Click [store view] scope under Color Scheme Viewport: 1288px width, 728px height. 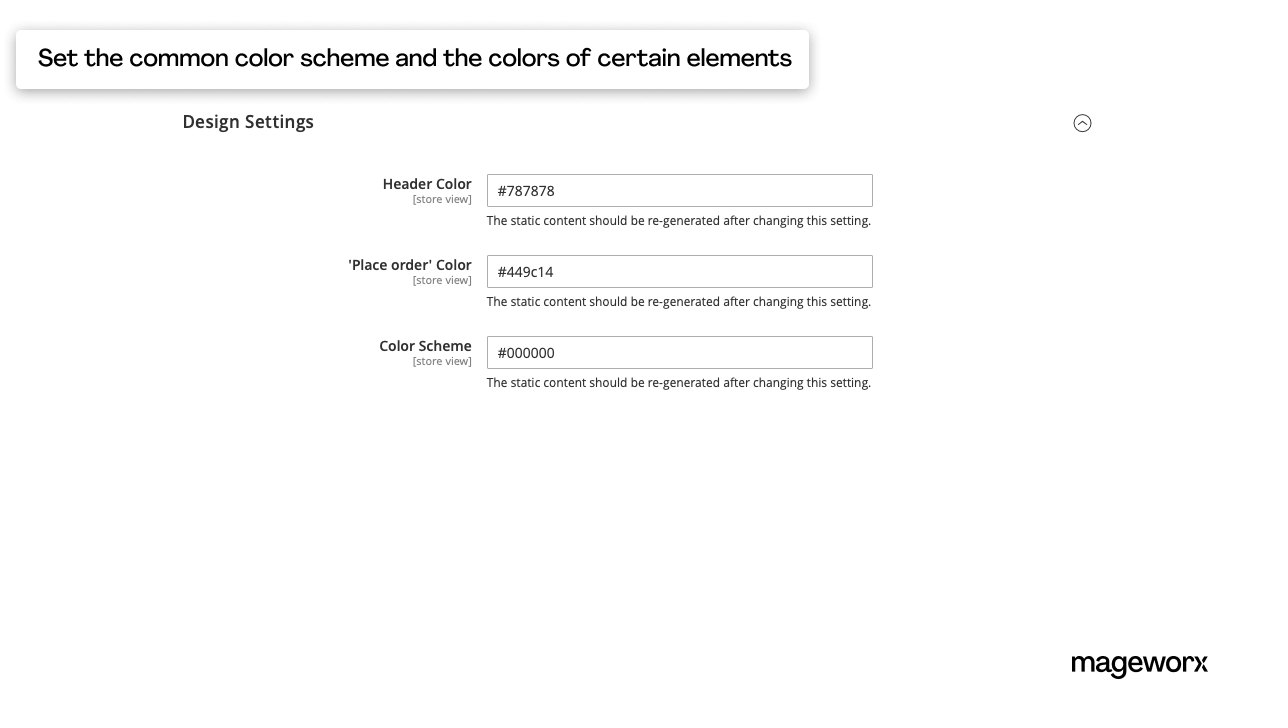[x=442, y=361]
